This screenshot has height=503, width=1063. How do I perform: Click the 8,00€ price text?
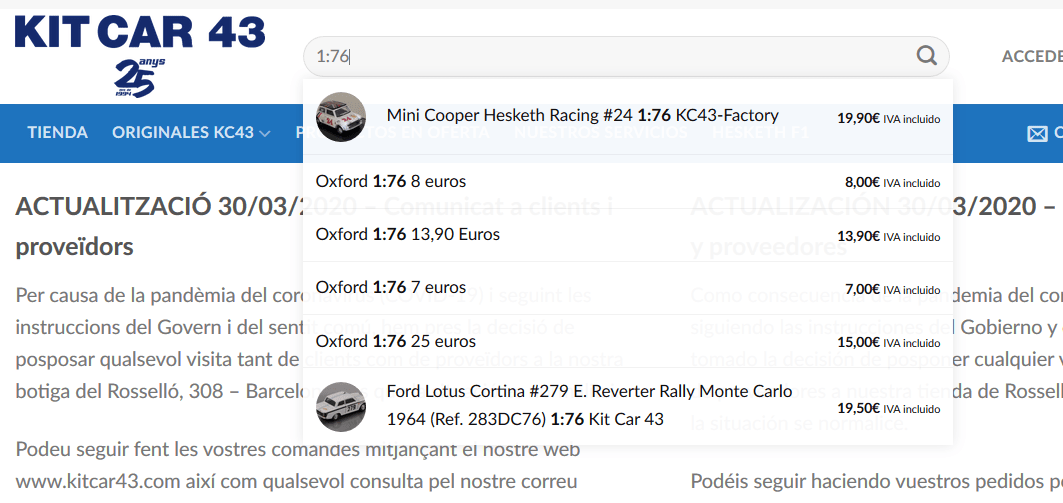point(862,182)
